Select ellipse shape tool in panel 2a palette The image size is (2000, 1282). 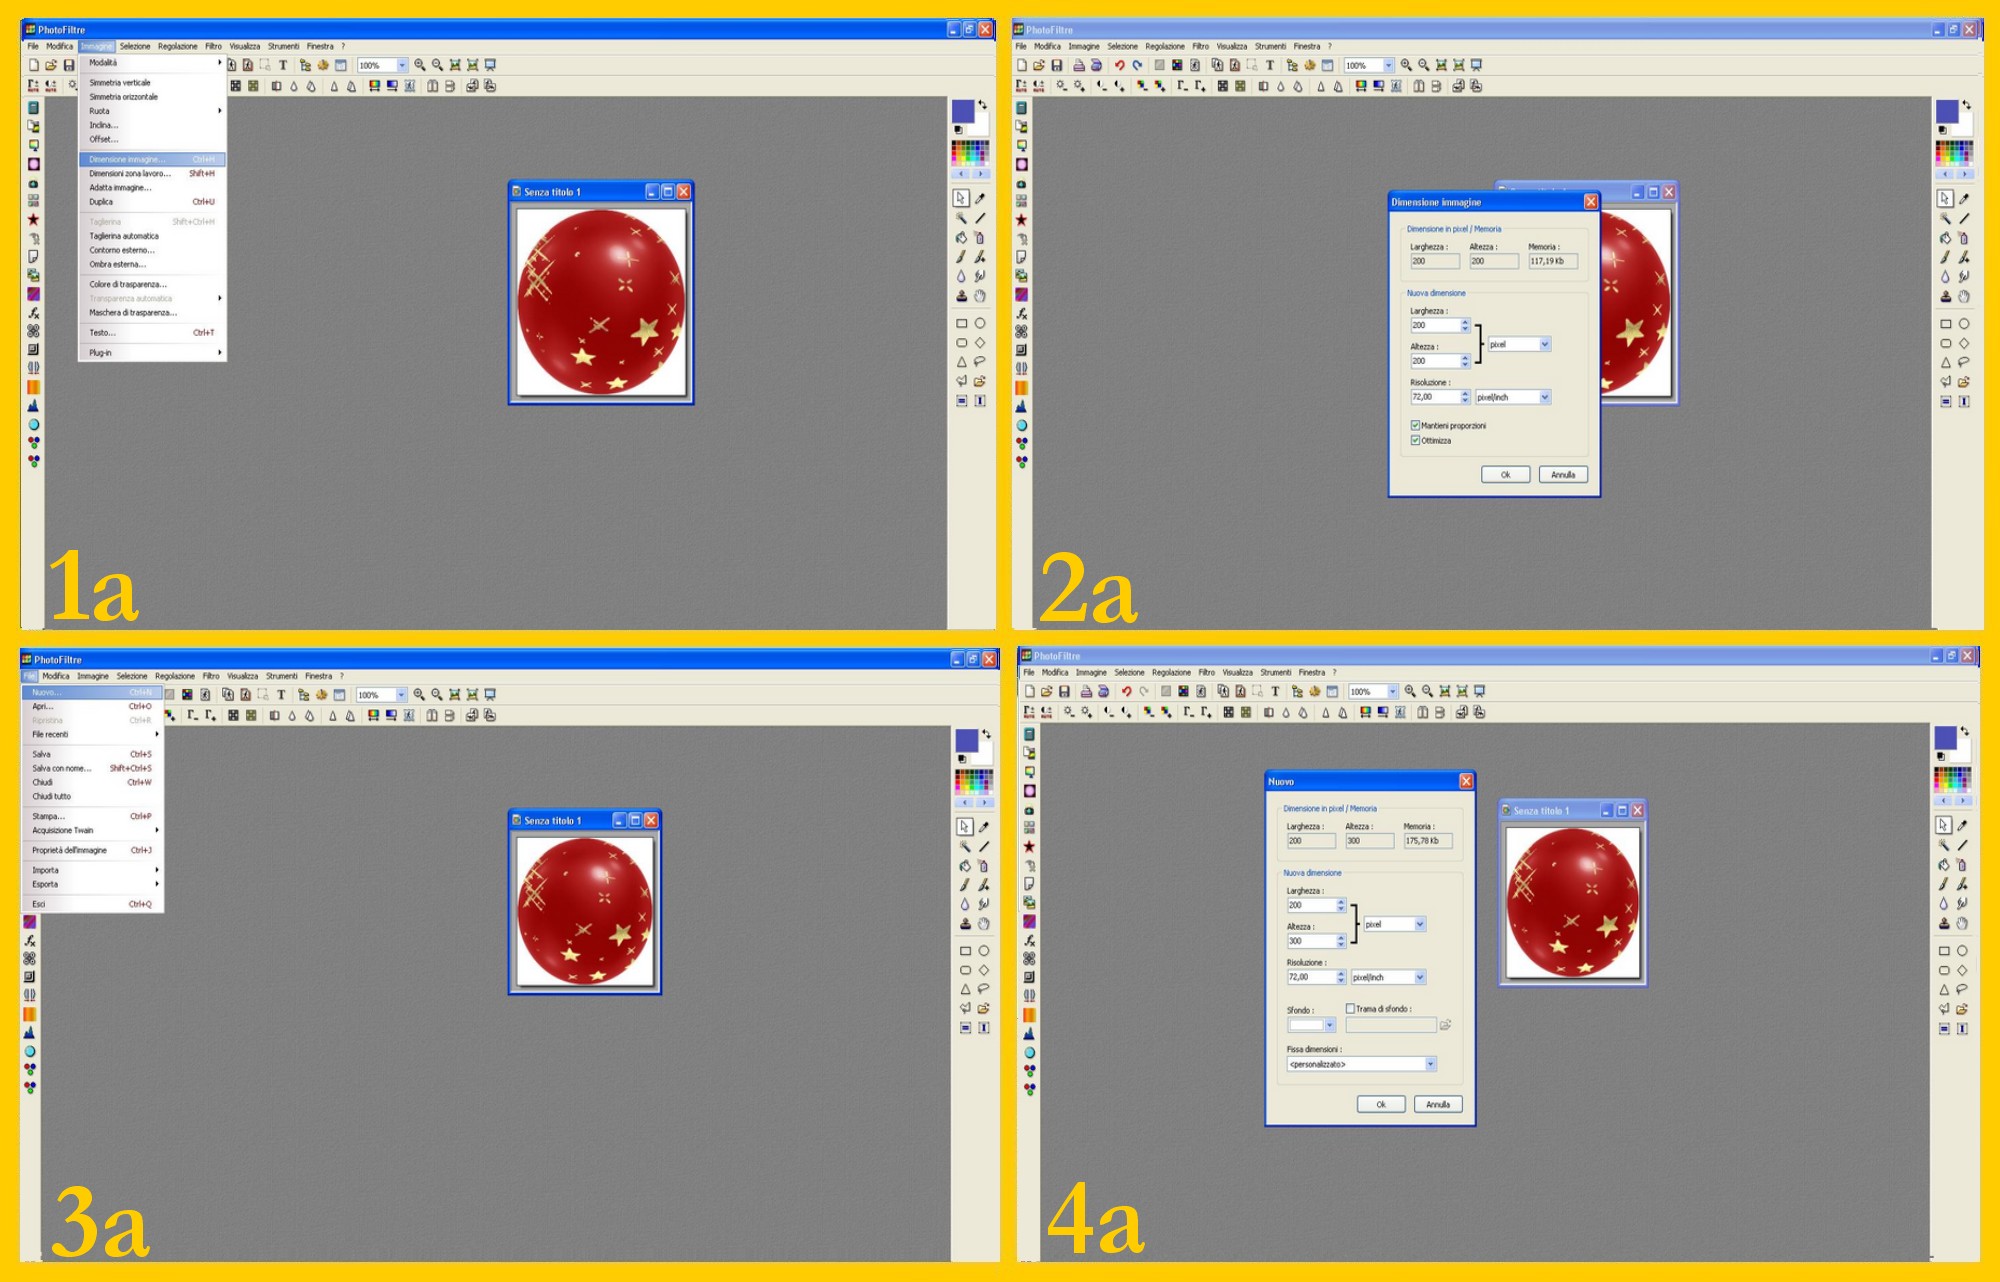[1964, 324]
